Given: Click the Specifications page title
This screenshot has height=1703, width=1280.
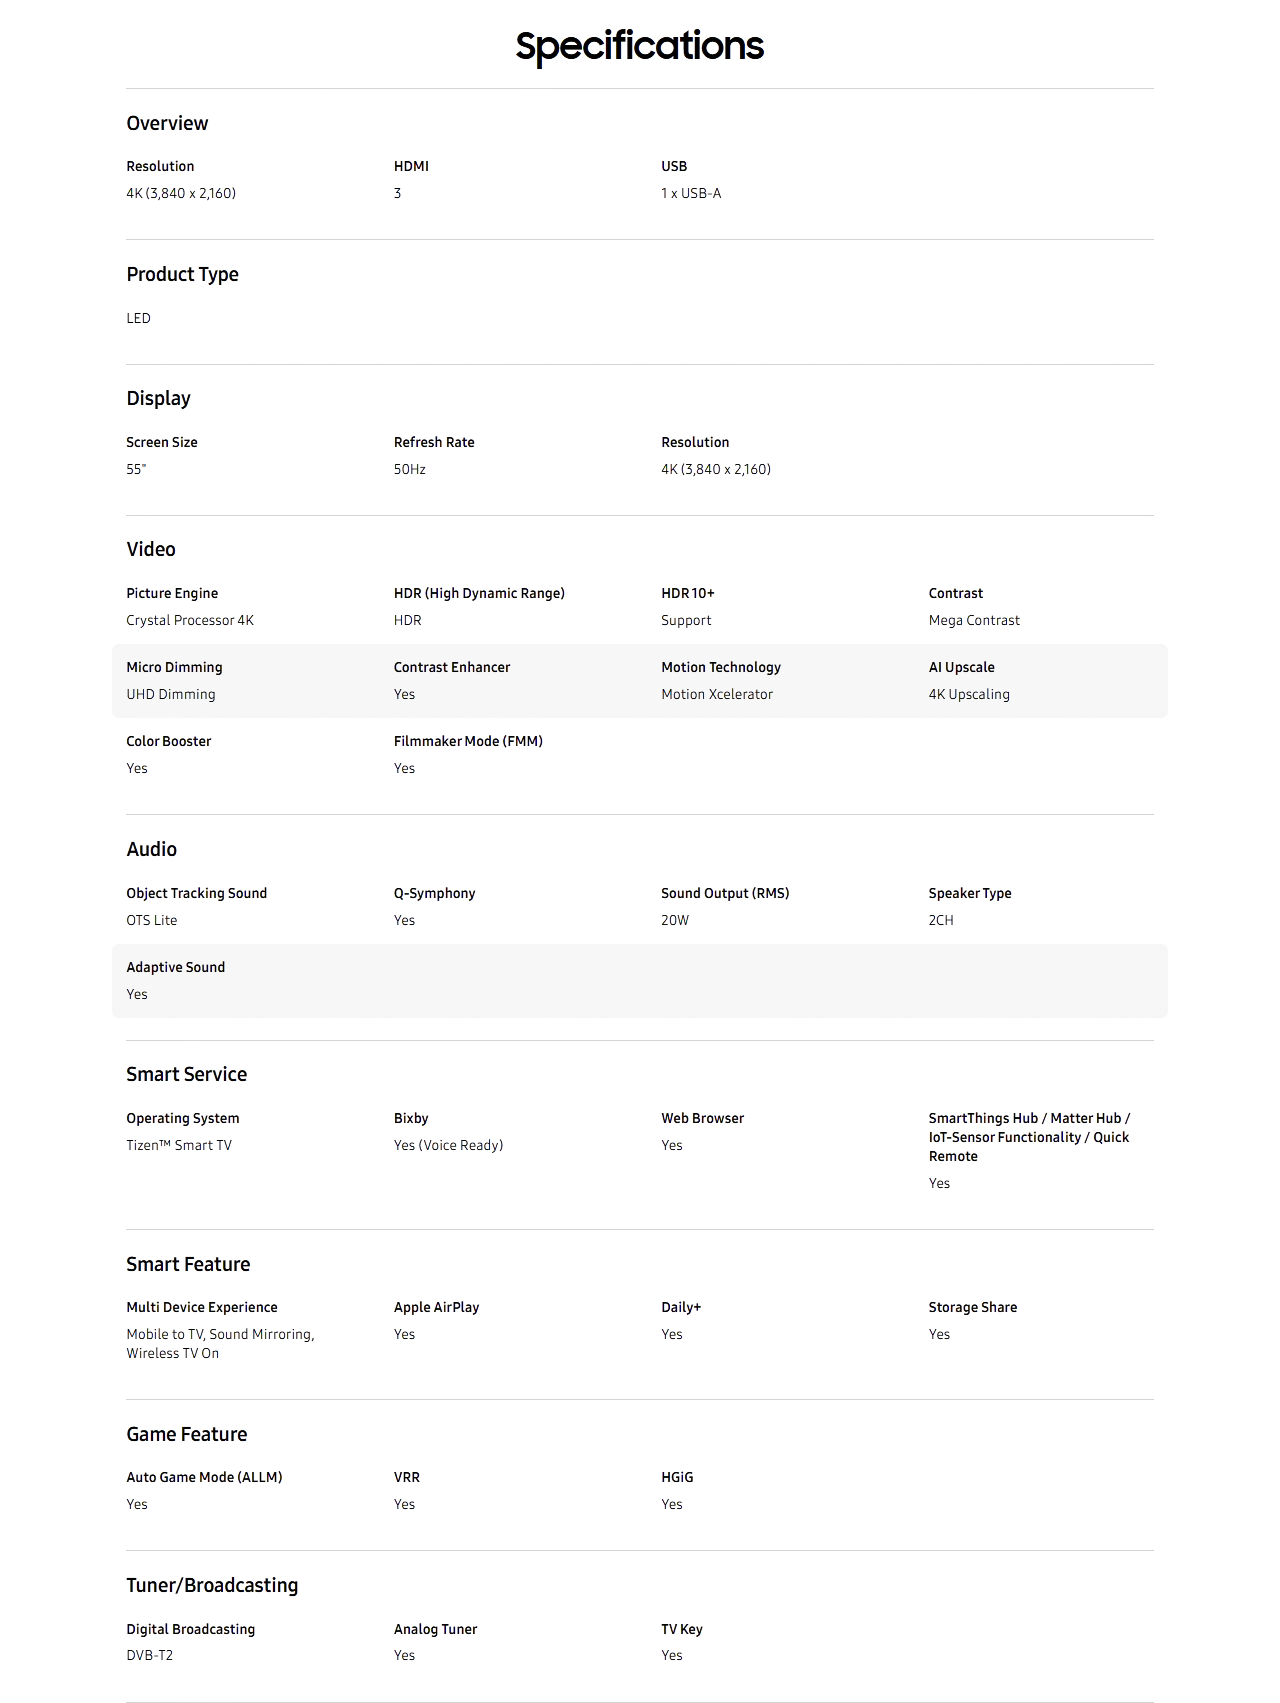Looking at the screenshot, I should pyautogui.click(x=639, y=46).
